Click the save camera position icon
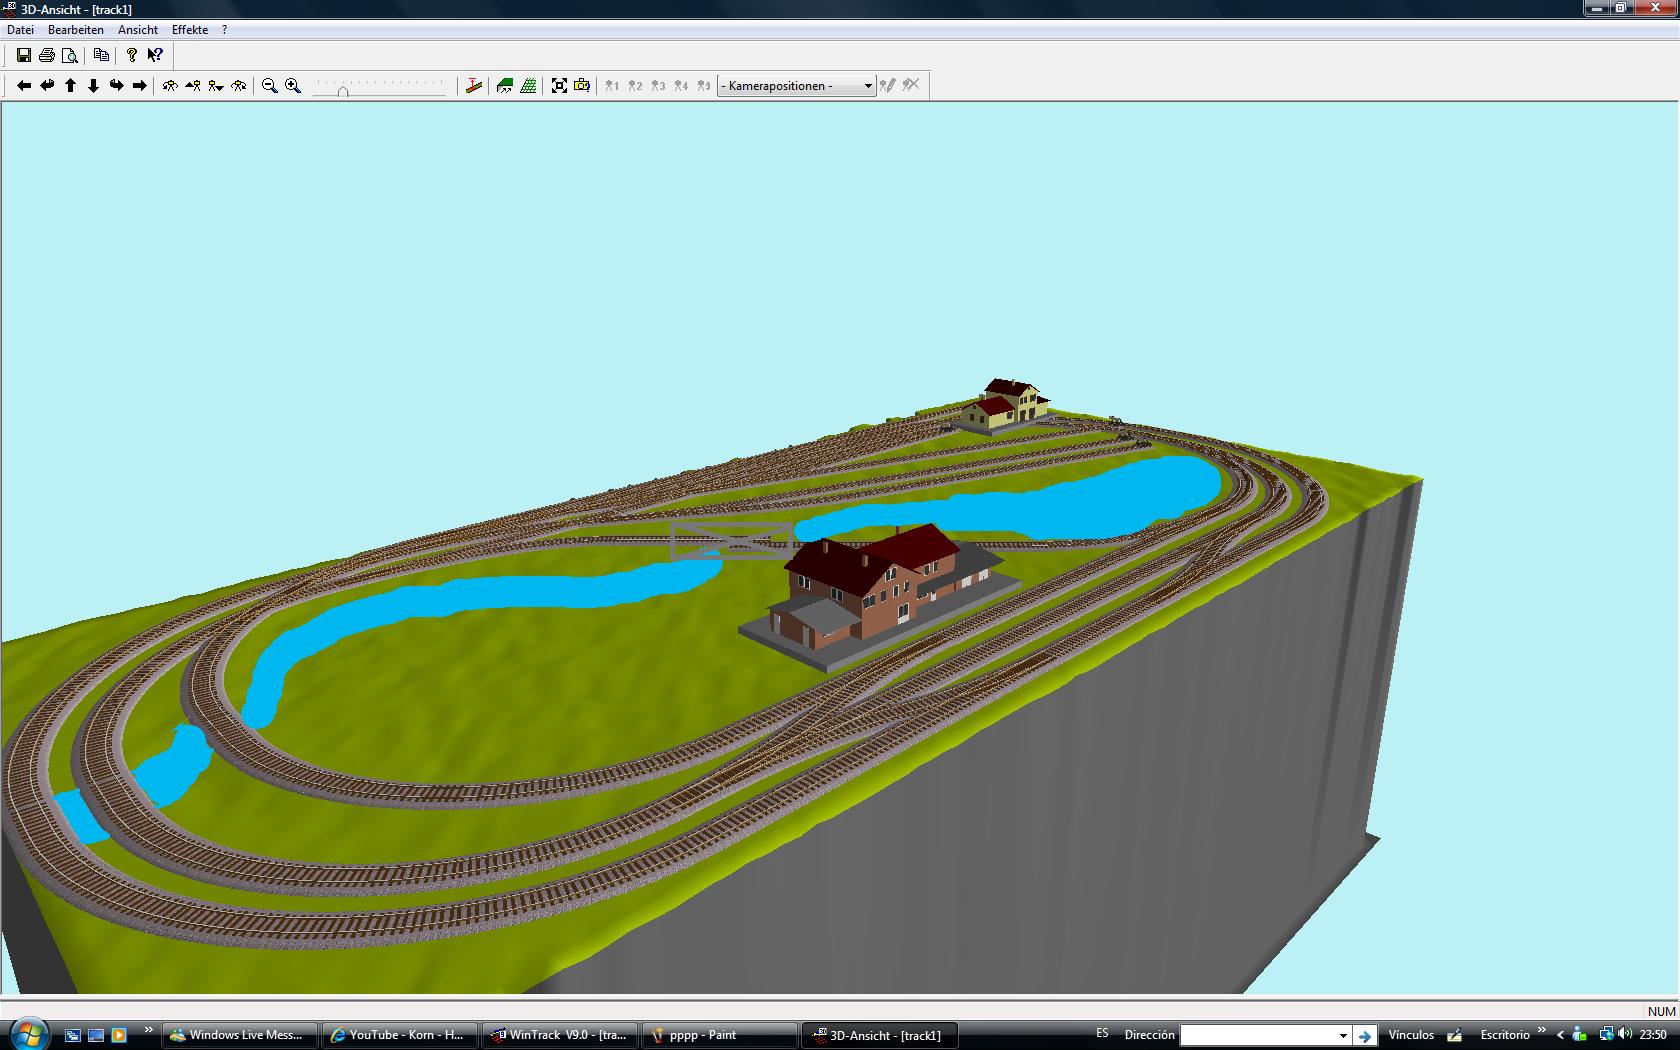 (887, 86)
